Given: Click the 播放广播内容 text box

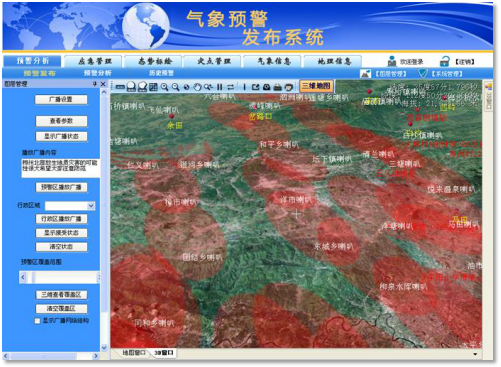Looking at the screenshot, I should click(x=60, y=168).
